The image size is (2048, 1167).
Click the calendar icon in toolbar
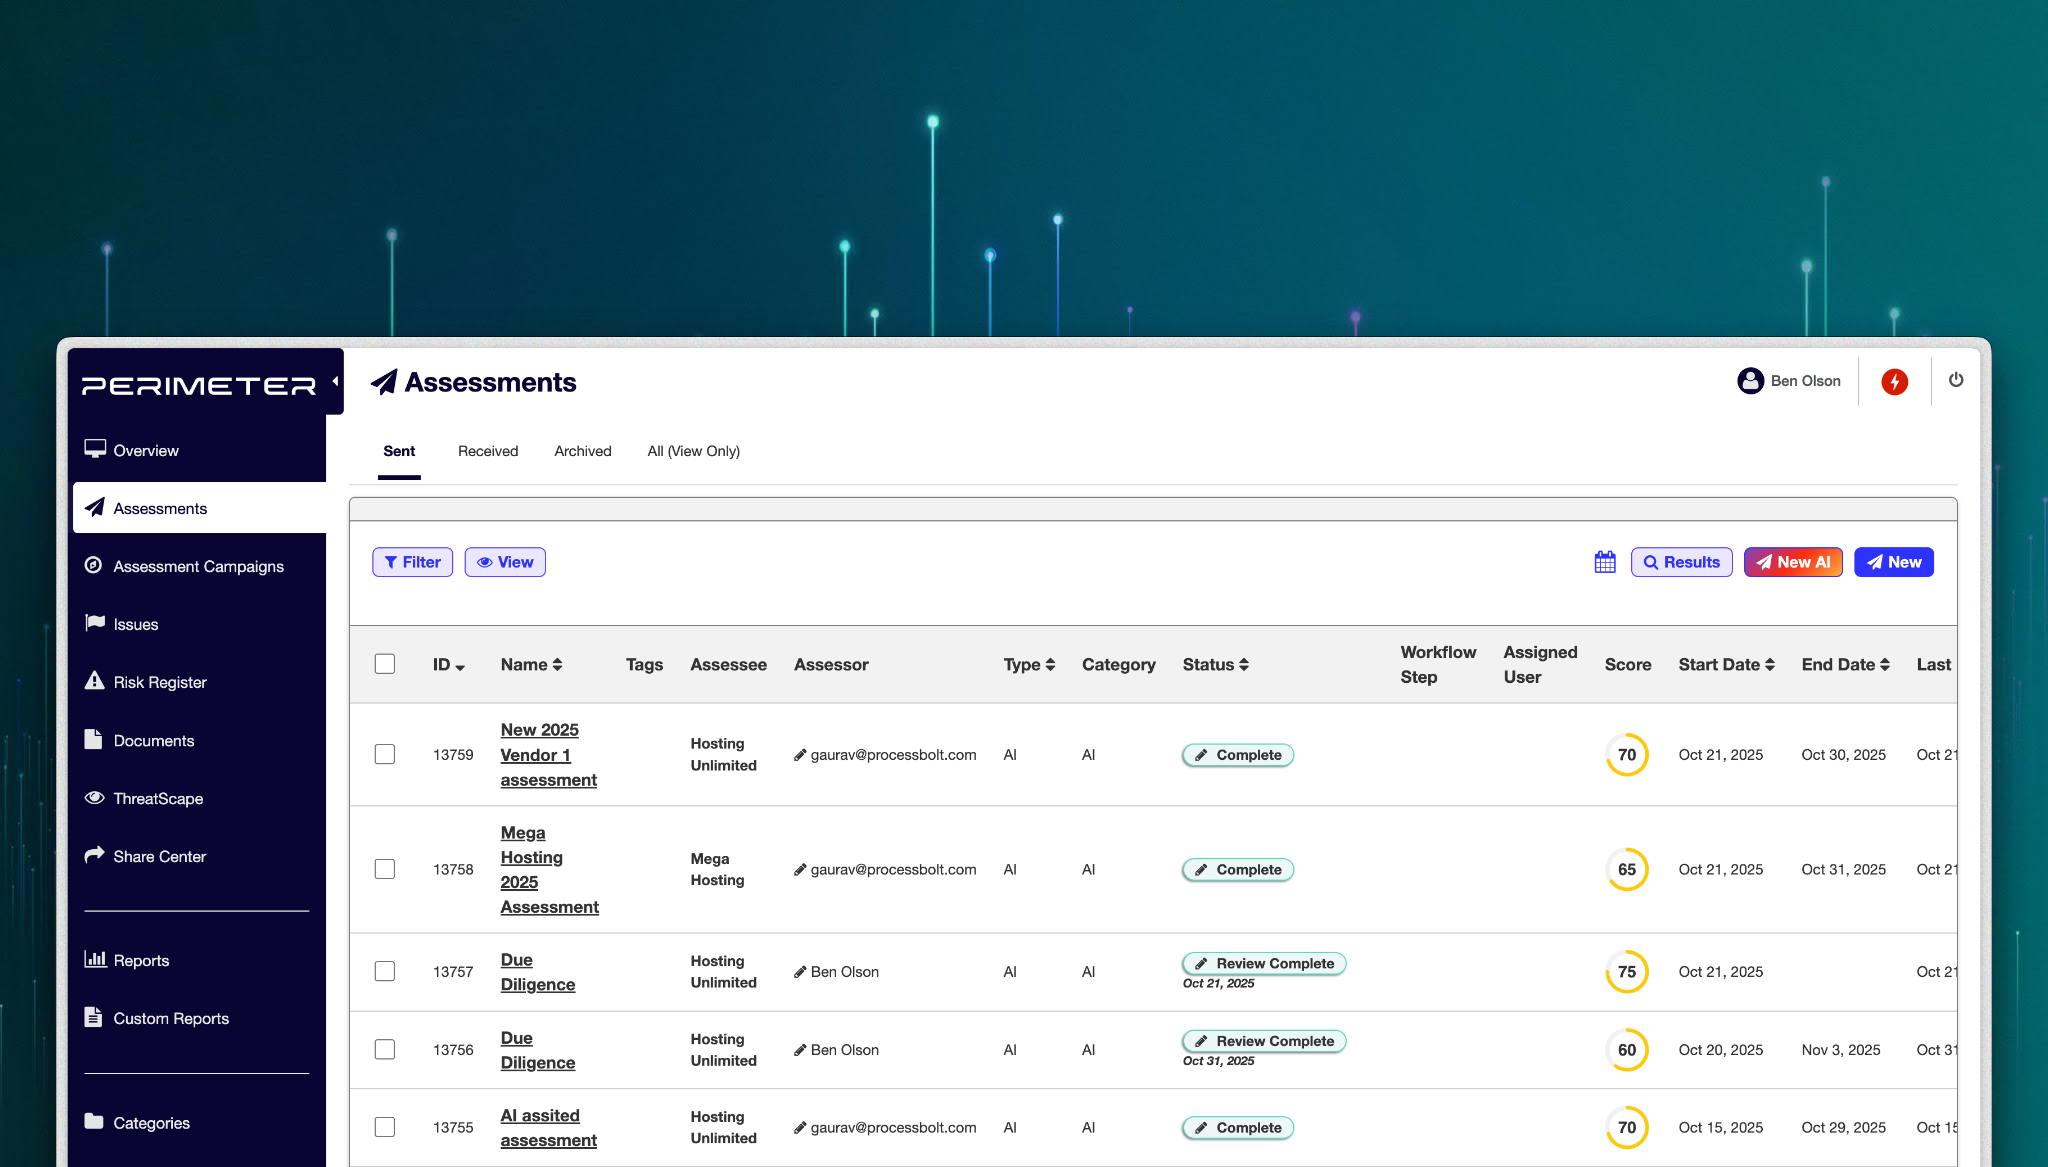pyautogui.click(x=1605, y=562)
